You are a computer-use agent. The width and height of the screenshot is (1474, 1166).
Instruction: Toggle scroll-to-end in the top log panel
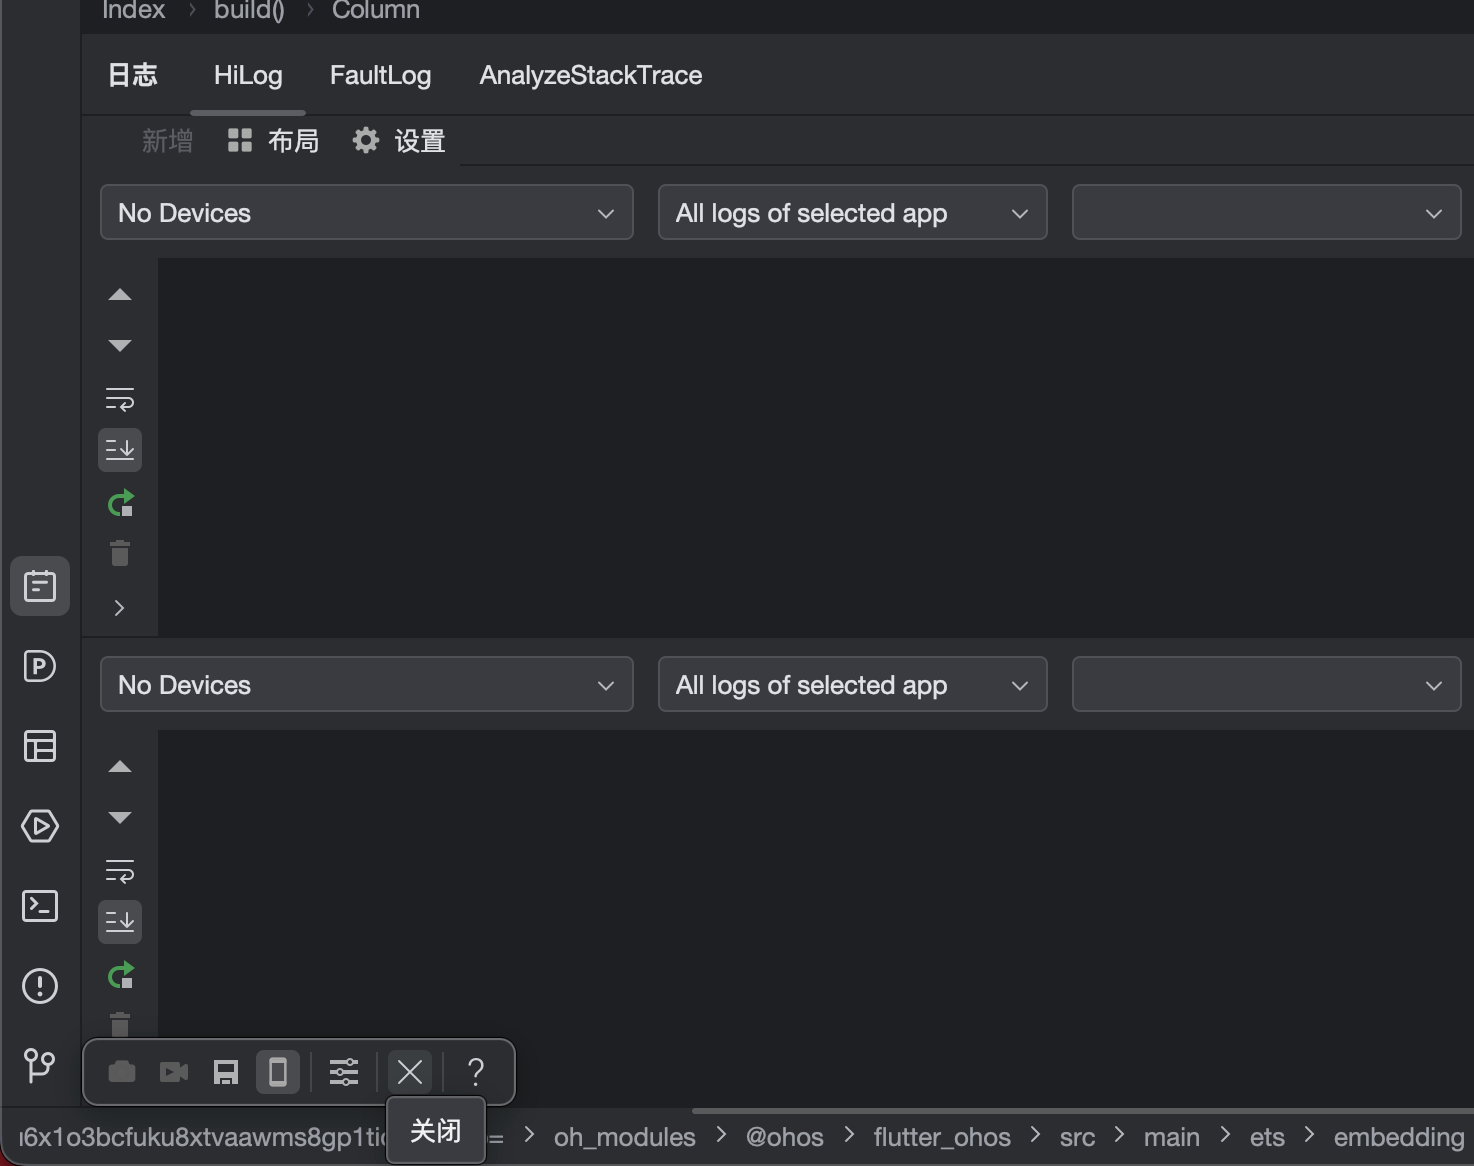click(x=120, y=450)
